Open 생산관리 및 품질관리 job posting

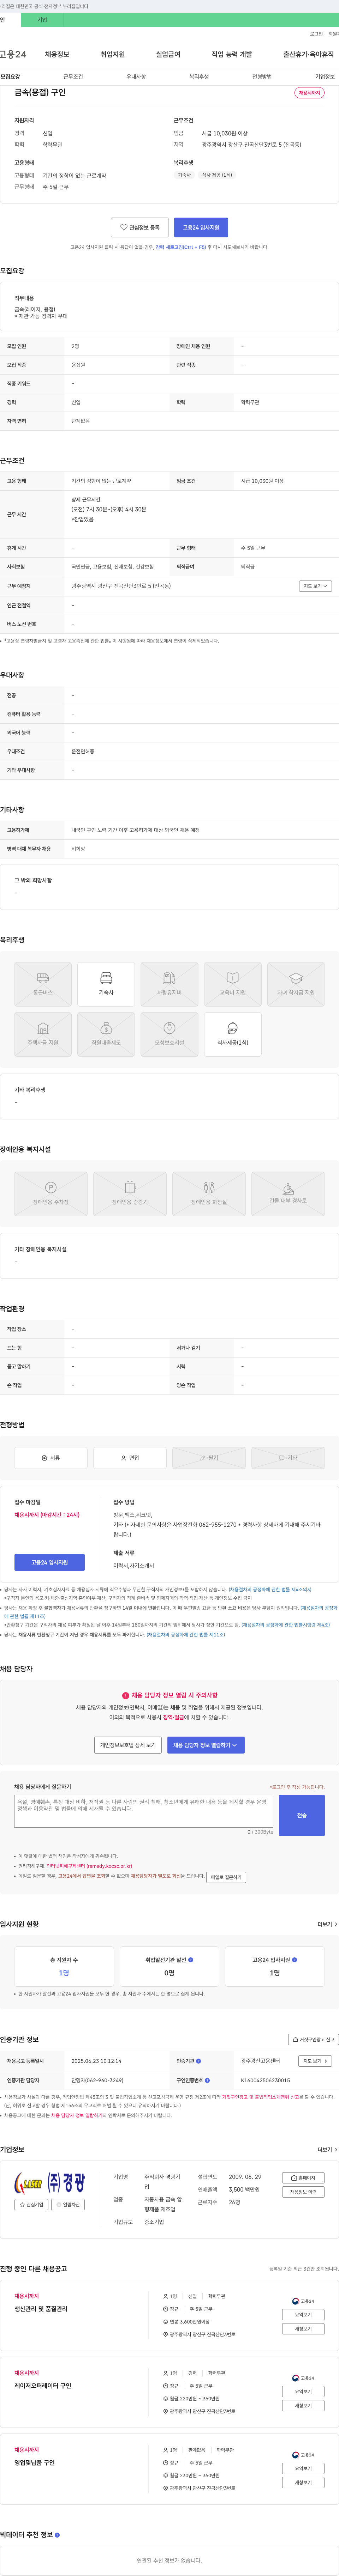click(x=41, y=2309)
